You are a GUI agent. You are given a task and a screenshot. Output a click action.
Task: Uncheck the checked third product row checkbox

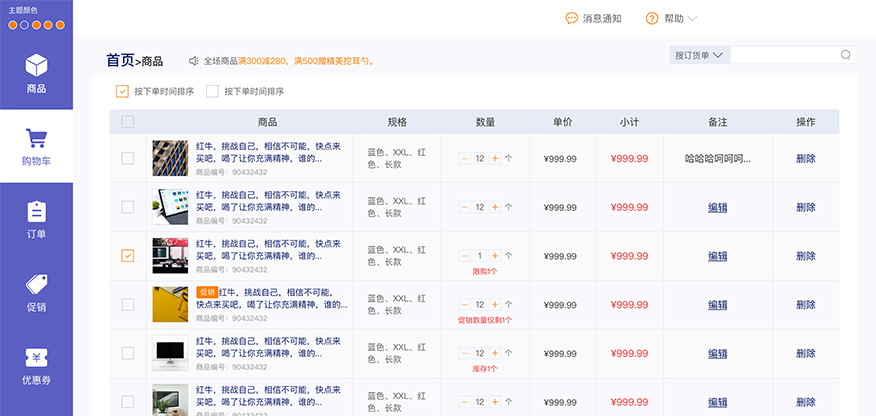pos(127,256)
